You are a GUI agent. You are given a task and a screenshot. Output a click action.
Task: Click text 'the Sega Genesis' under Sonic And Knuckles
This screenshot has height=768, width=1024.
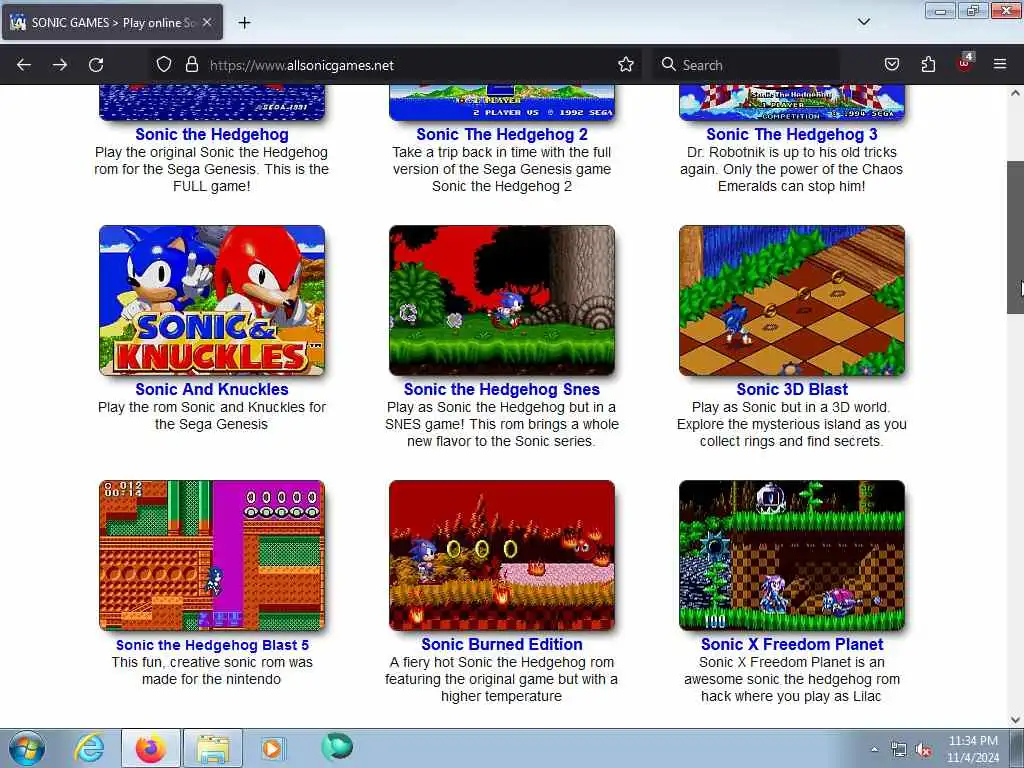click(212, 424)
